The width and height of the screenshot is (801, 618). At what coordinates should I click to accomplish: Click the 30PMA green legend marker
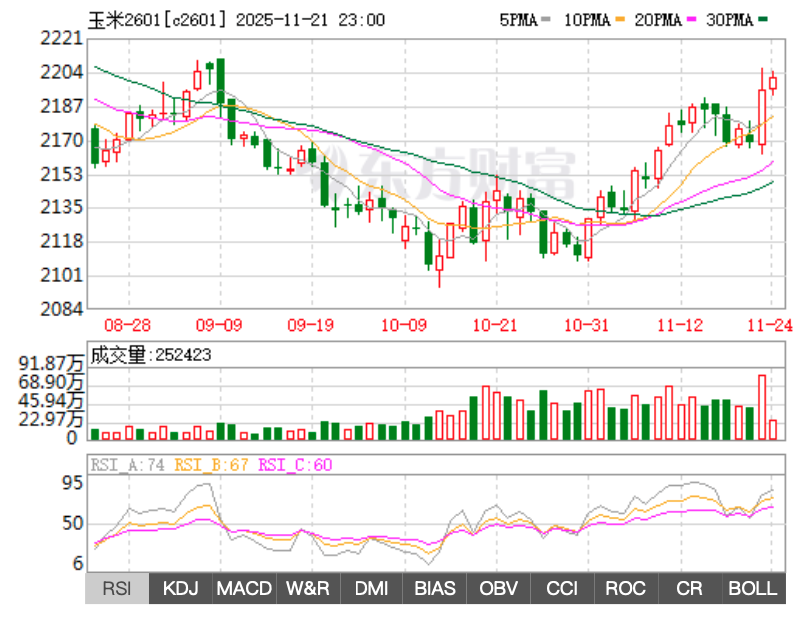tap(765, 20)
